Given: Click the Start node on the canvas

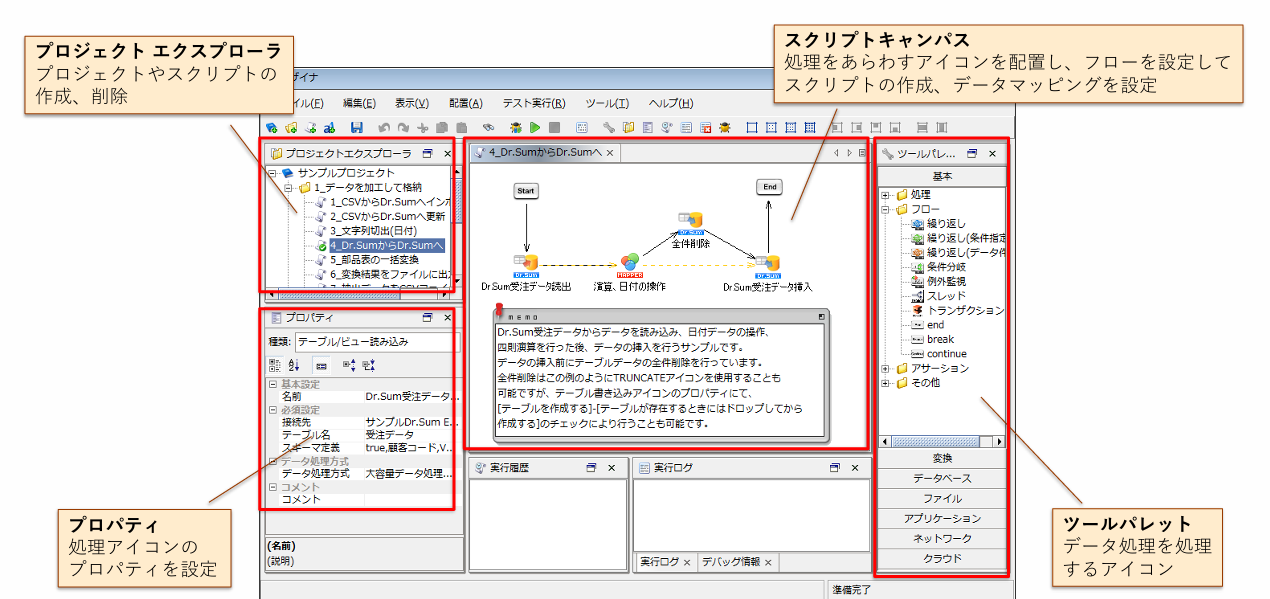Looking at the screenshot, I should coord(526,190).
